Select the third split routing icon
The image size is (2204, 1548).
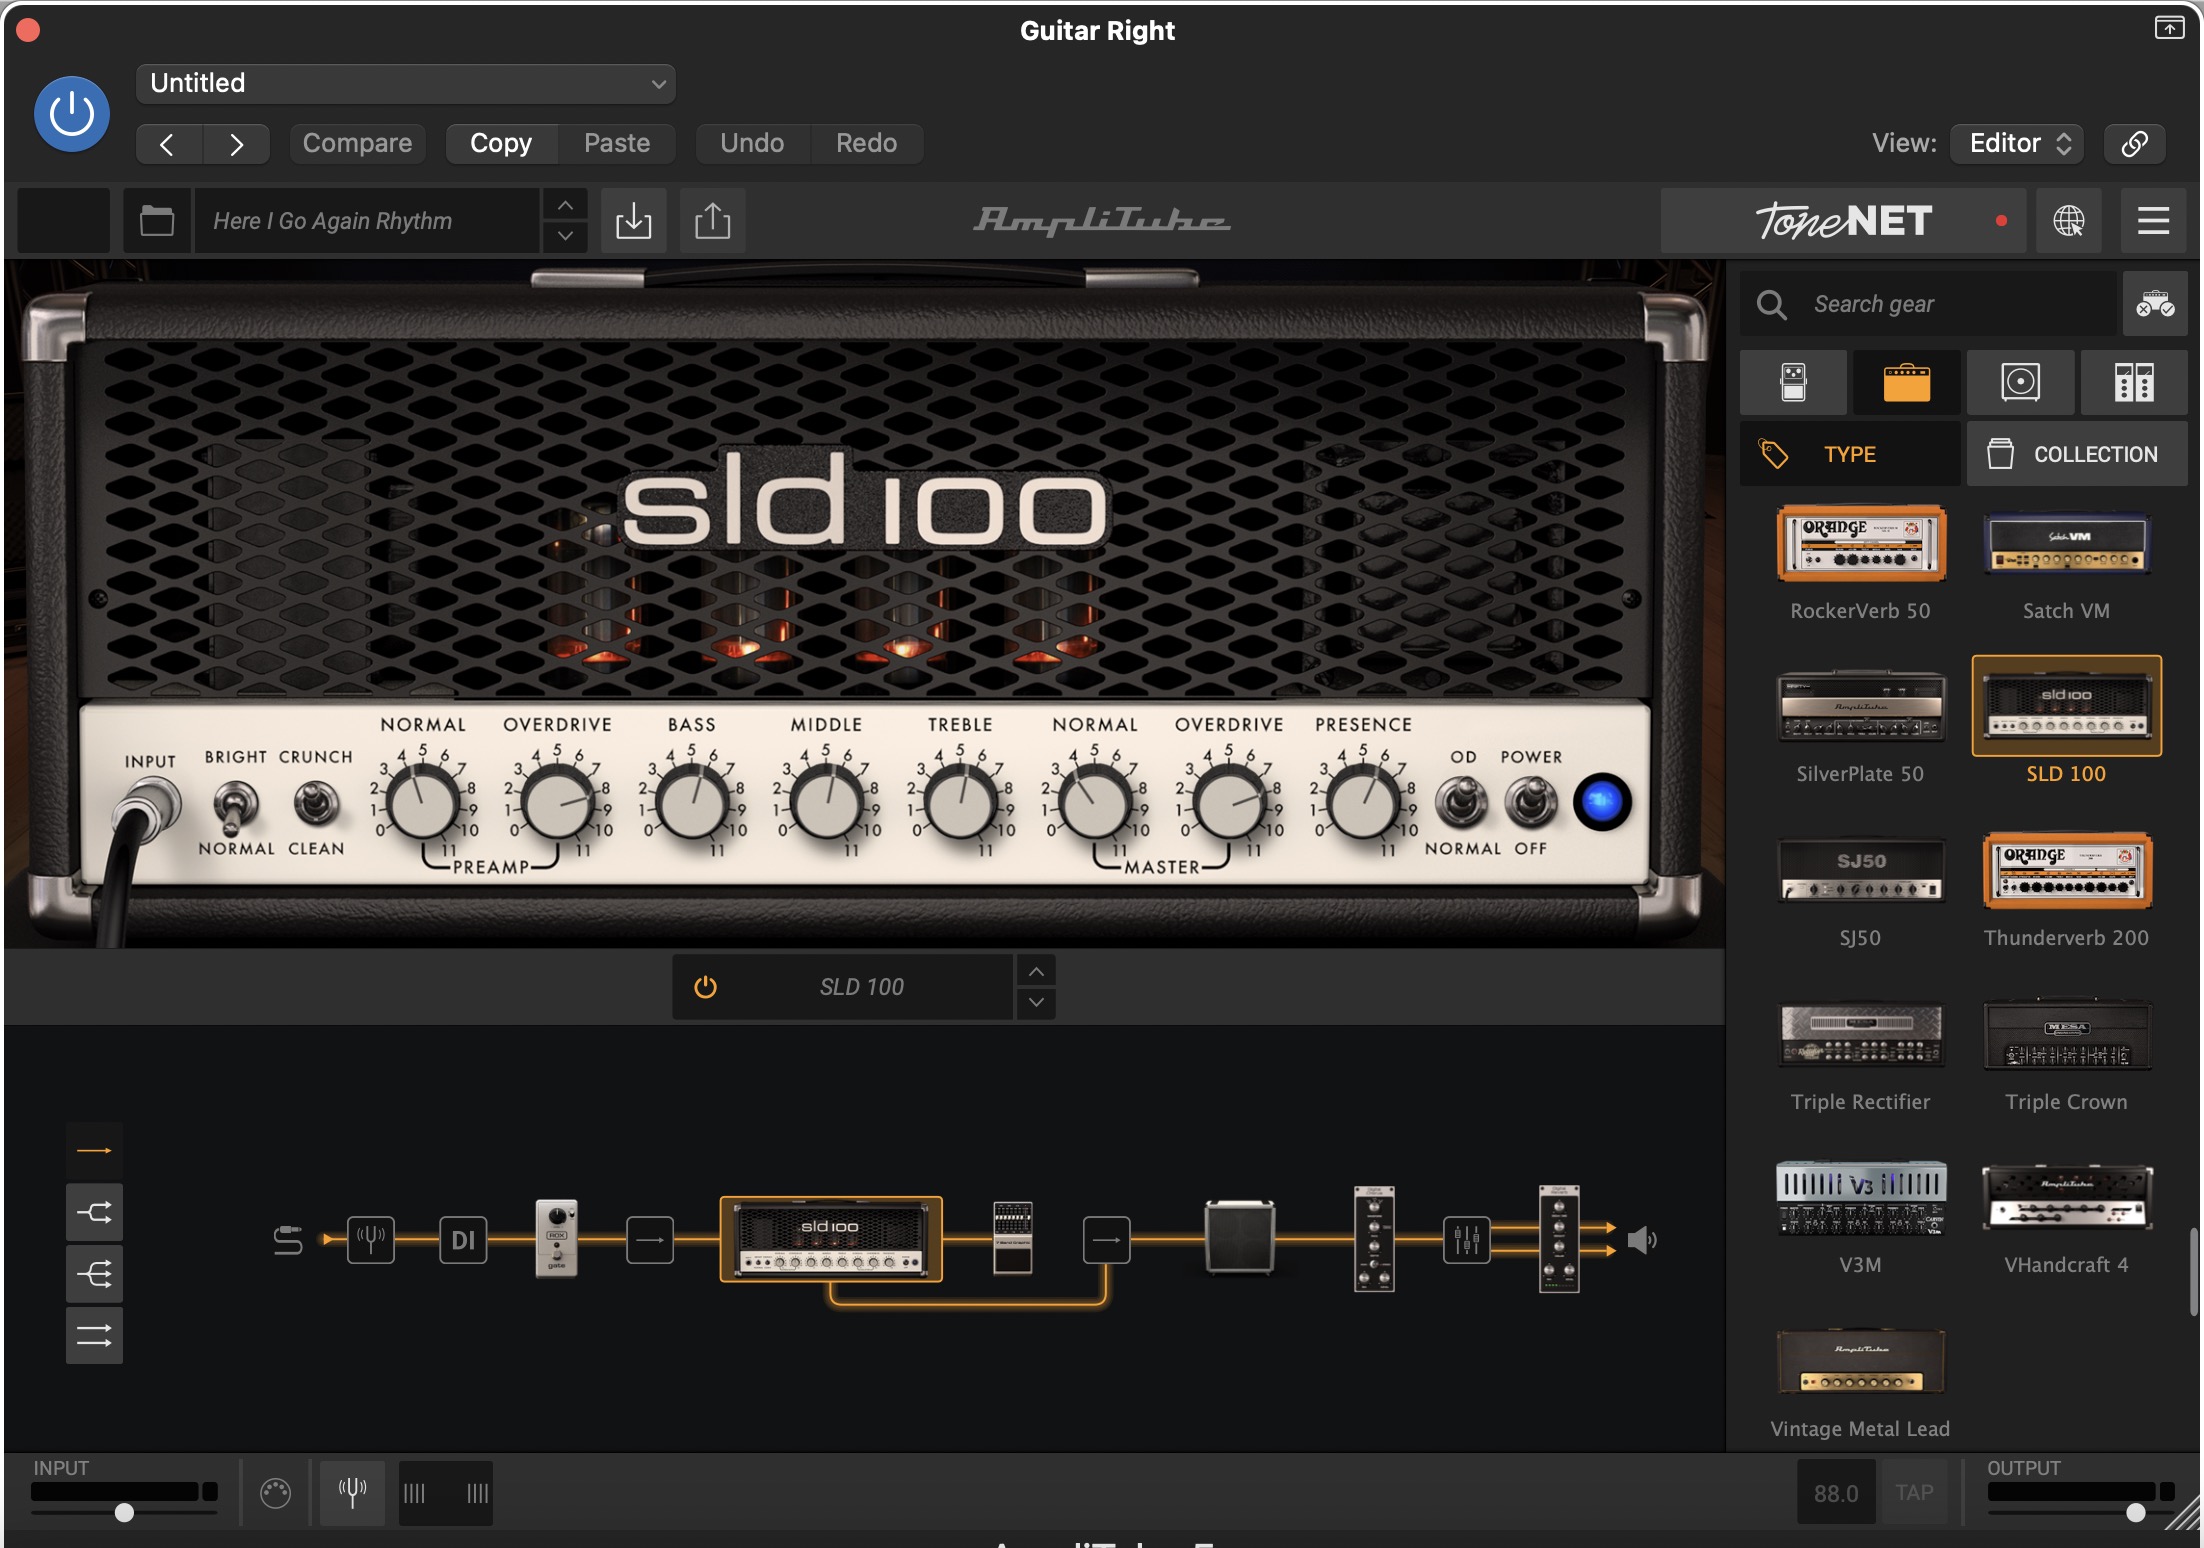coord(94,1274)
